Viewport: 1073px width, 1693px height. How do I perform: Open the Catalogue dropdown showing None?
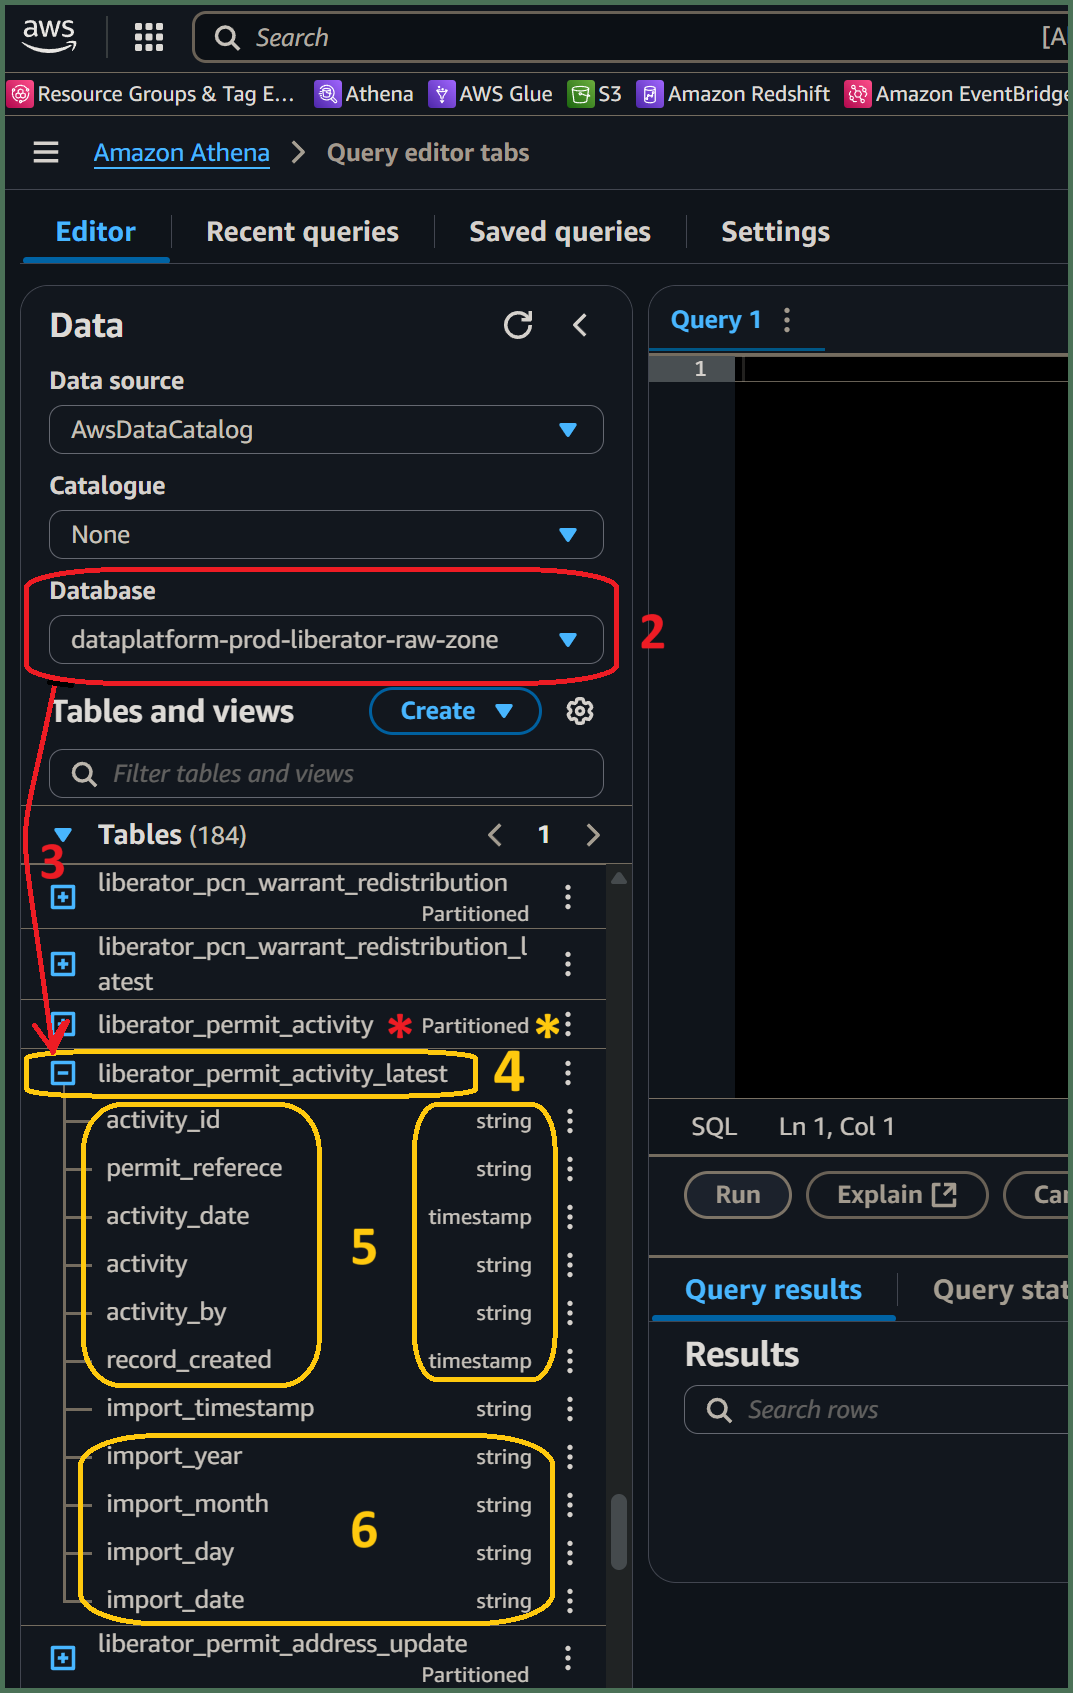click(x=326, y=535)
